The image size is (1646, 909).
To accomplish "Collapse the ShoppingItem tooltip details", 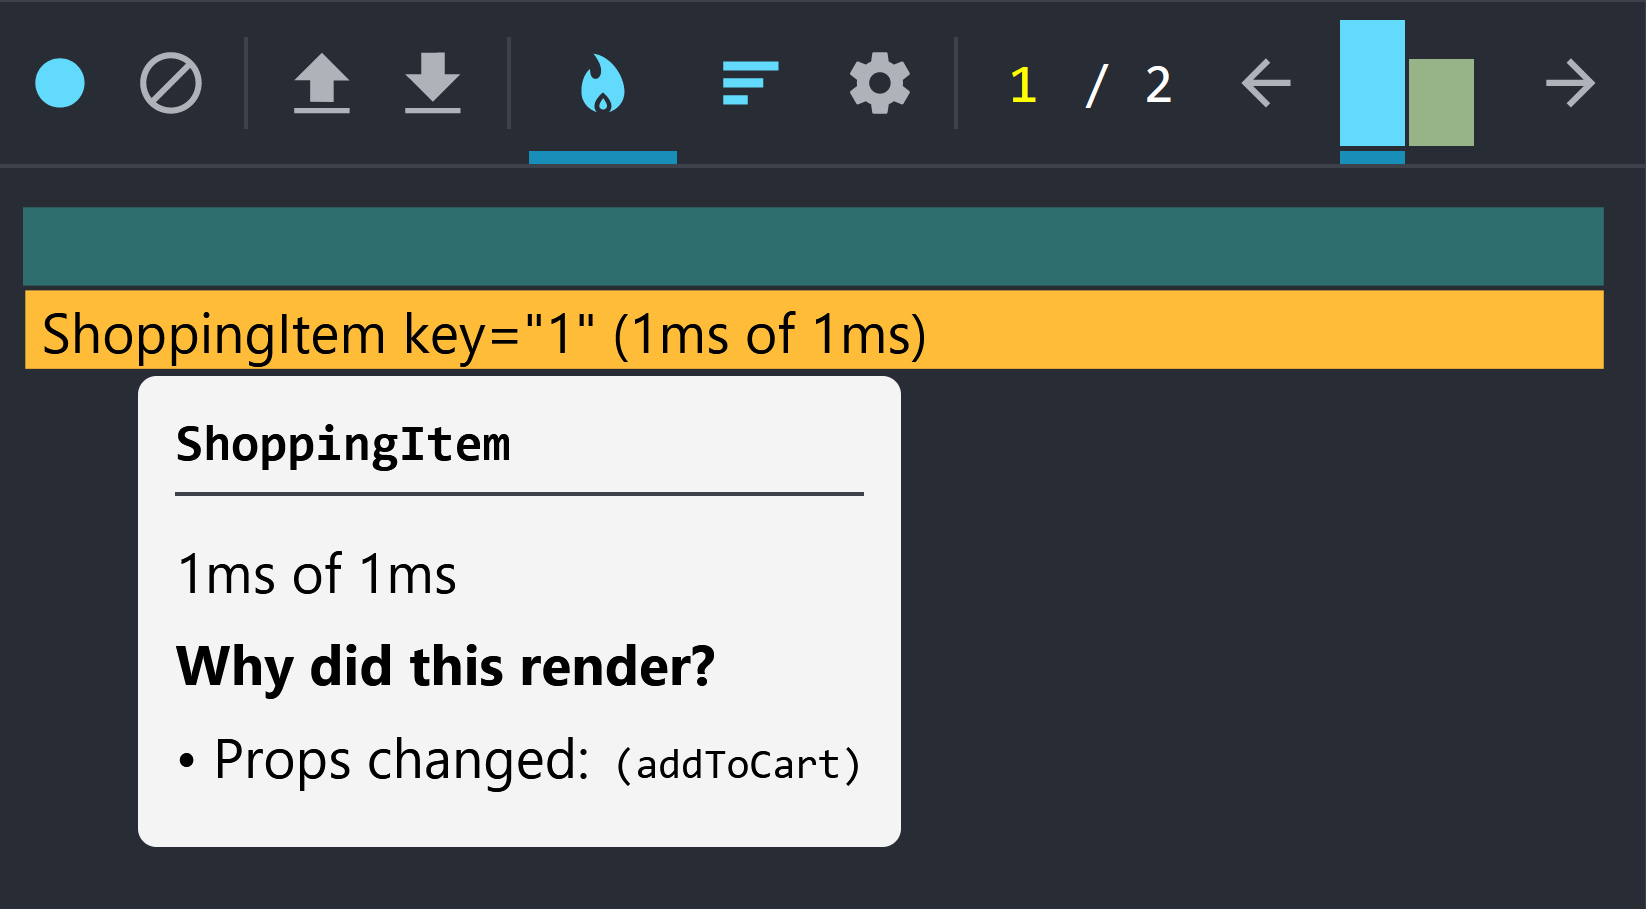I will pyautogui.click(x=343, y=443).
